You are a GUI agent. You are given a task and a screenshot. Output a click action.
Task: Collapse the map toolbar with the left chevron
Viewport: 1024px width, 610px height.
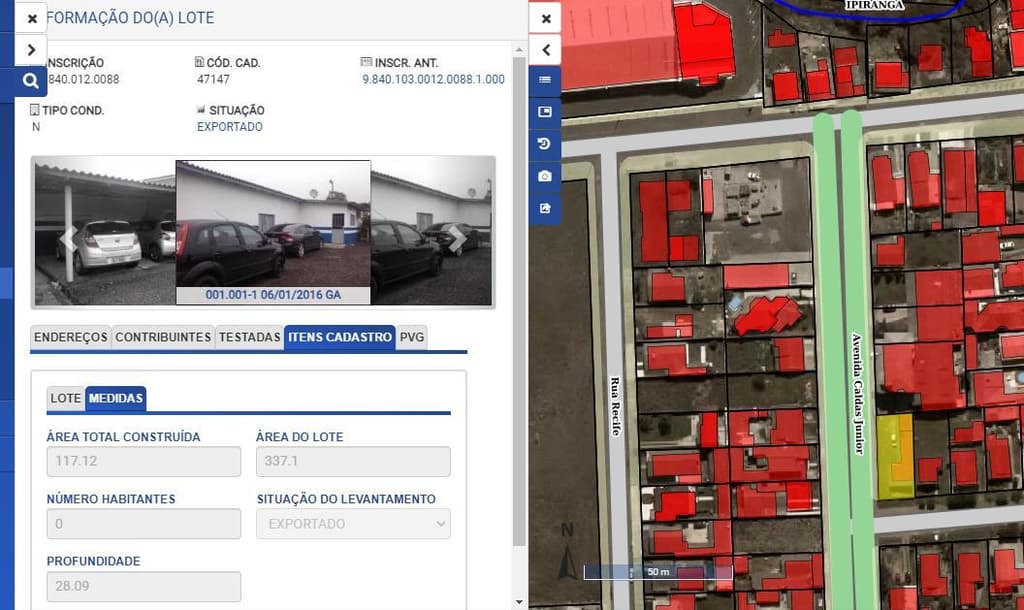coord(545,50)
